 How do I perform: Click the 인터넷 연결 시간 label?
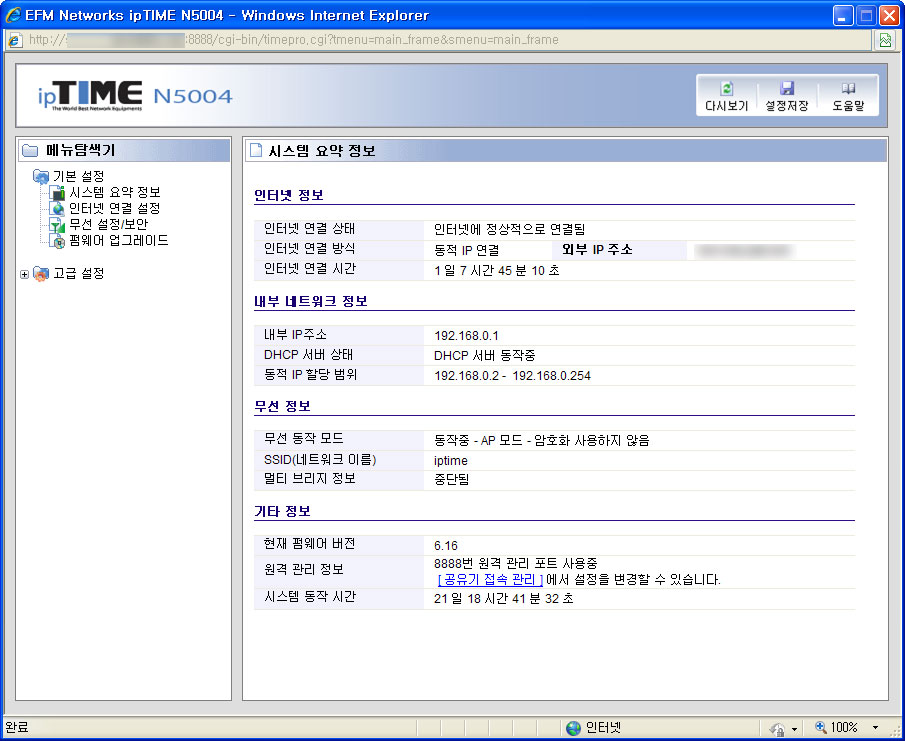pos(310,269)
